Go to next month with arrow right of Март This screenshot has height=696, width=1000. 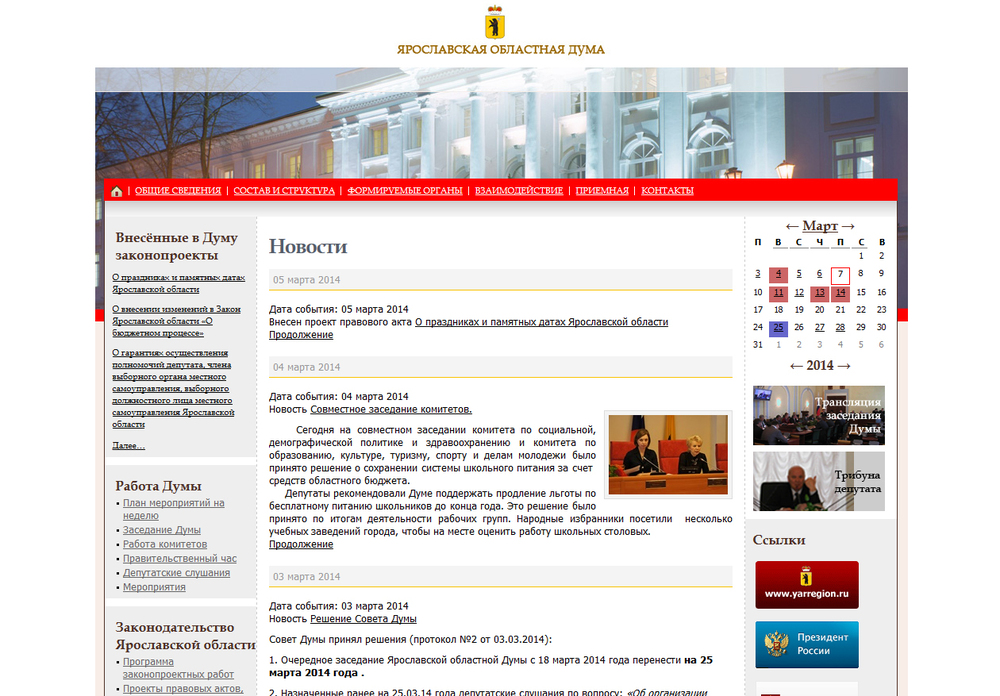point(848,226)
